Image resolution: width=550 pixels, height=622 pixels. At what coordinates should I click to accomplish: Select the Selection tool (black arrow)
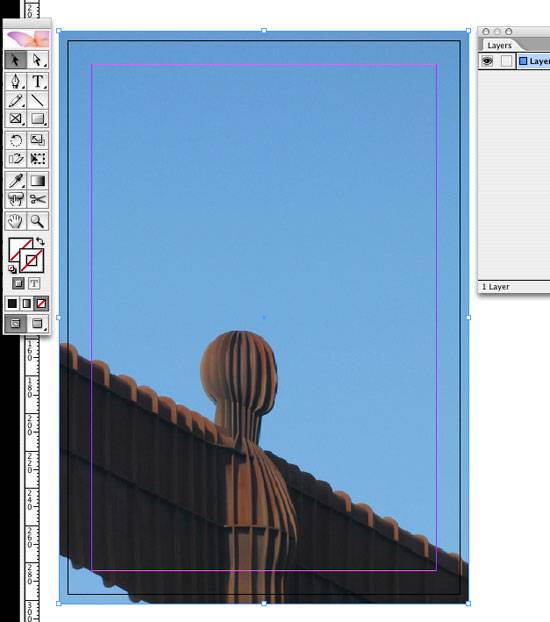(x=15, y=60)
